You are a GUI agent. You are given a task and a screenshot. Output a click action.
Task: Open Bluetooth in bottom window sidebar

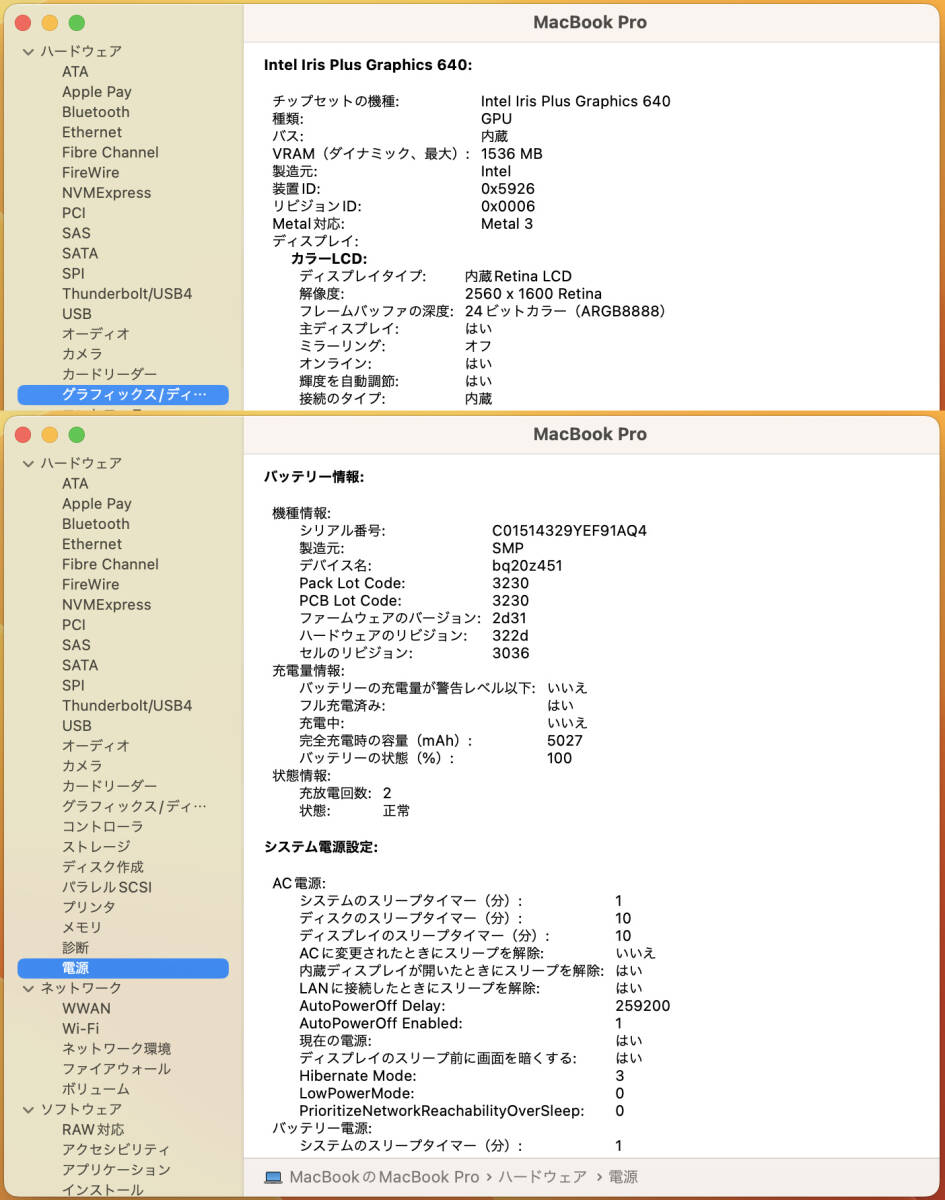96,524
